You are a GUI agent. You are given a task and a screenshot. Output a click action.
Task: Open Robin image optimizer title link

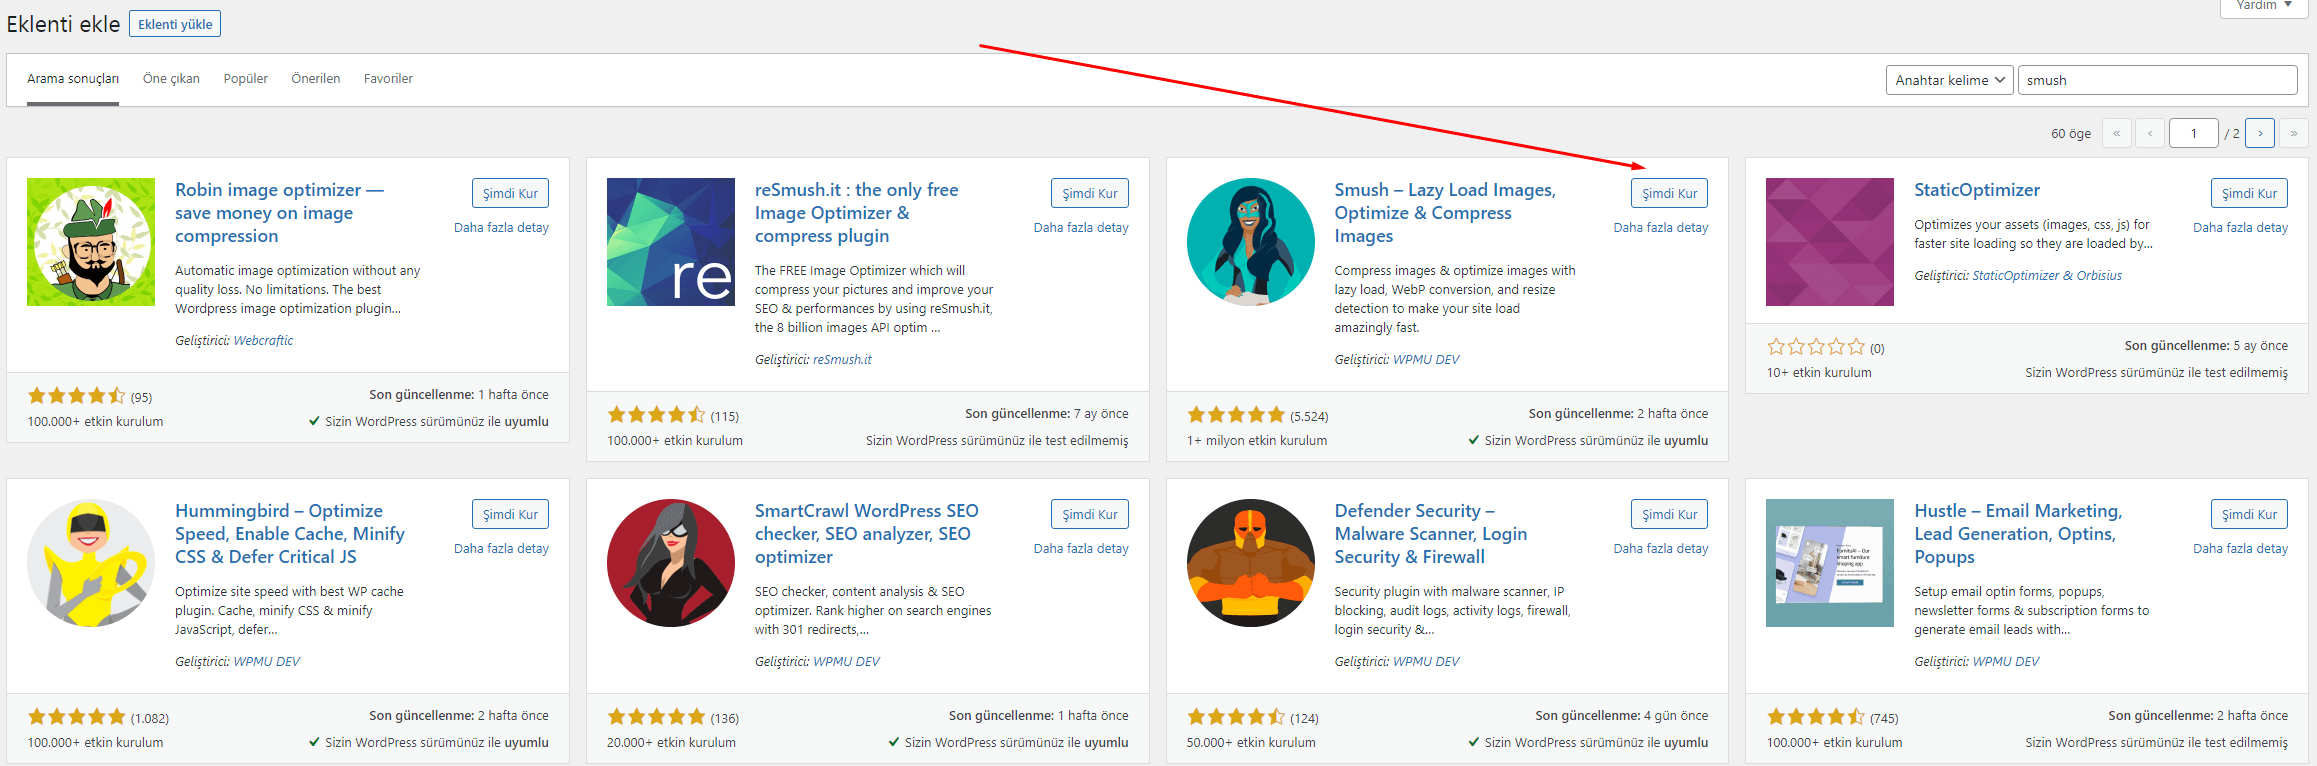point(279,213)
